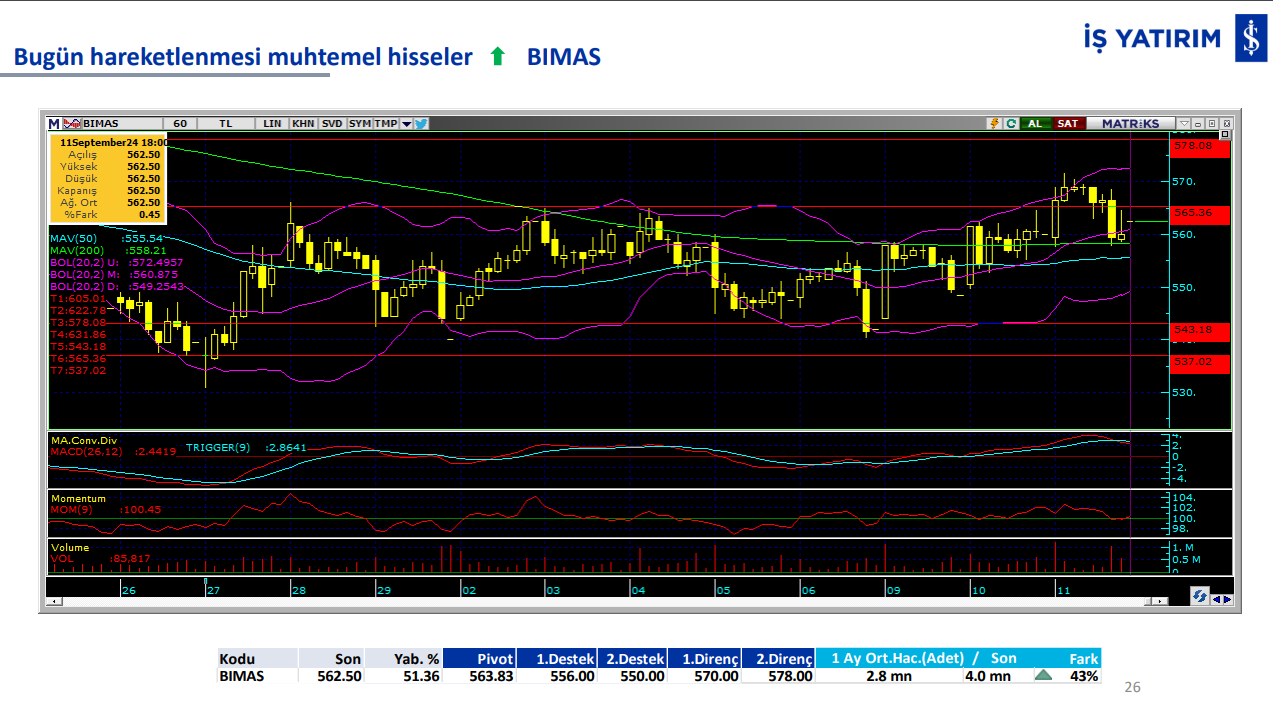Toggle the LIN scale button
Viewport: 1273px width, 711px height.
272,124
